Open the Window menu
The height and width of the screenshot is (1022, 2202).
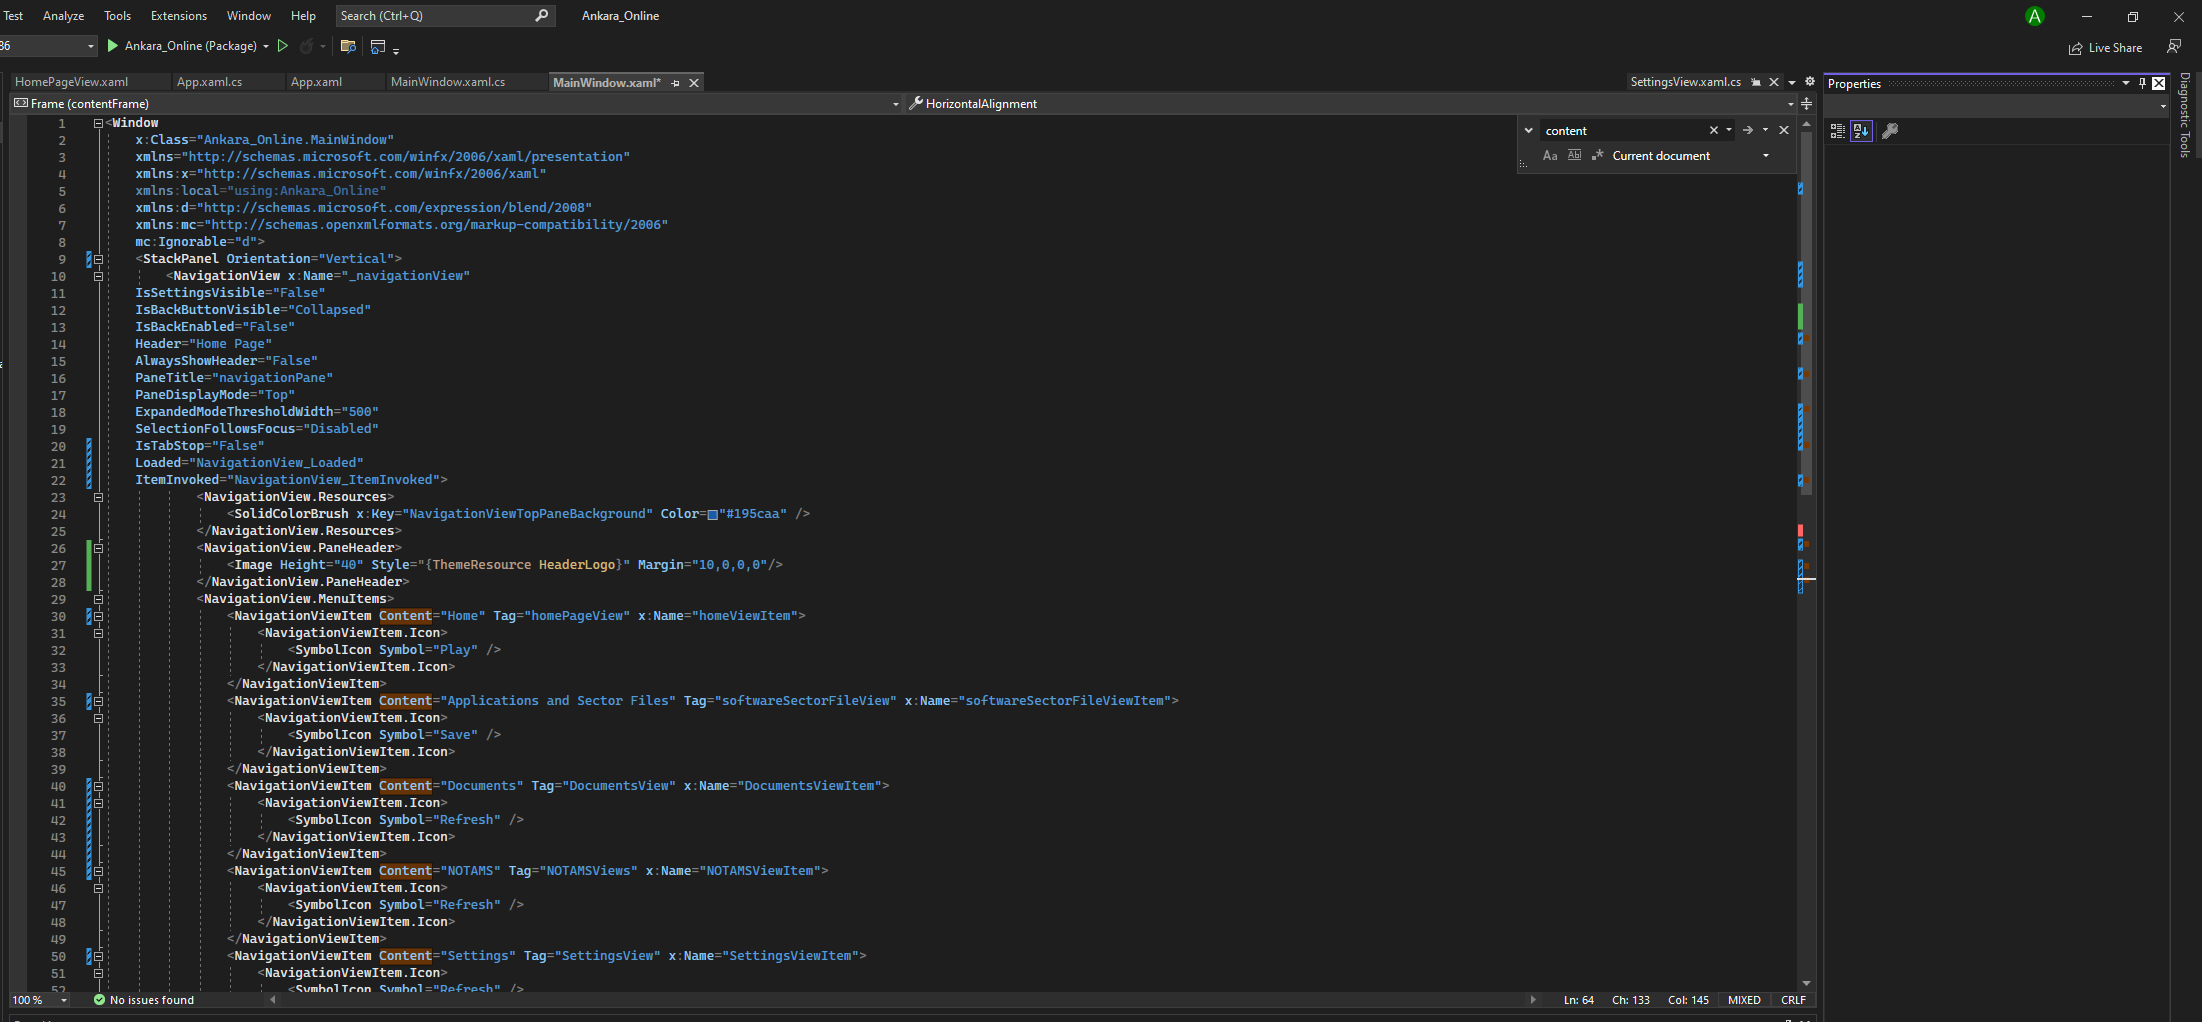coord(248,16)
